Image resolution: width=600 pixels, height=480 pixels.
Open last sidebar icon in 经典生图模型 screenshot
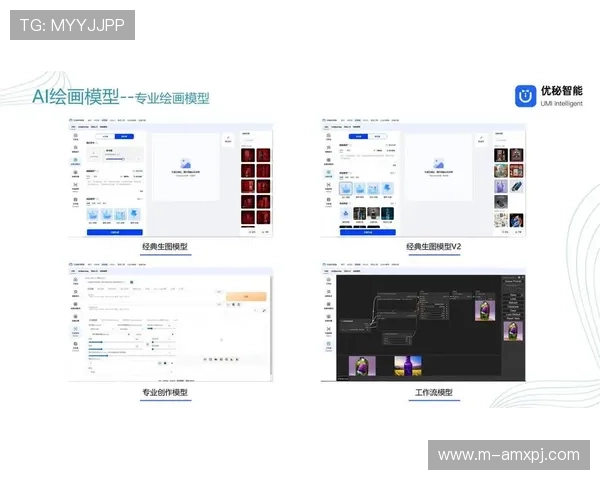[75, 201]
